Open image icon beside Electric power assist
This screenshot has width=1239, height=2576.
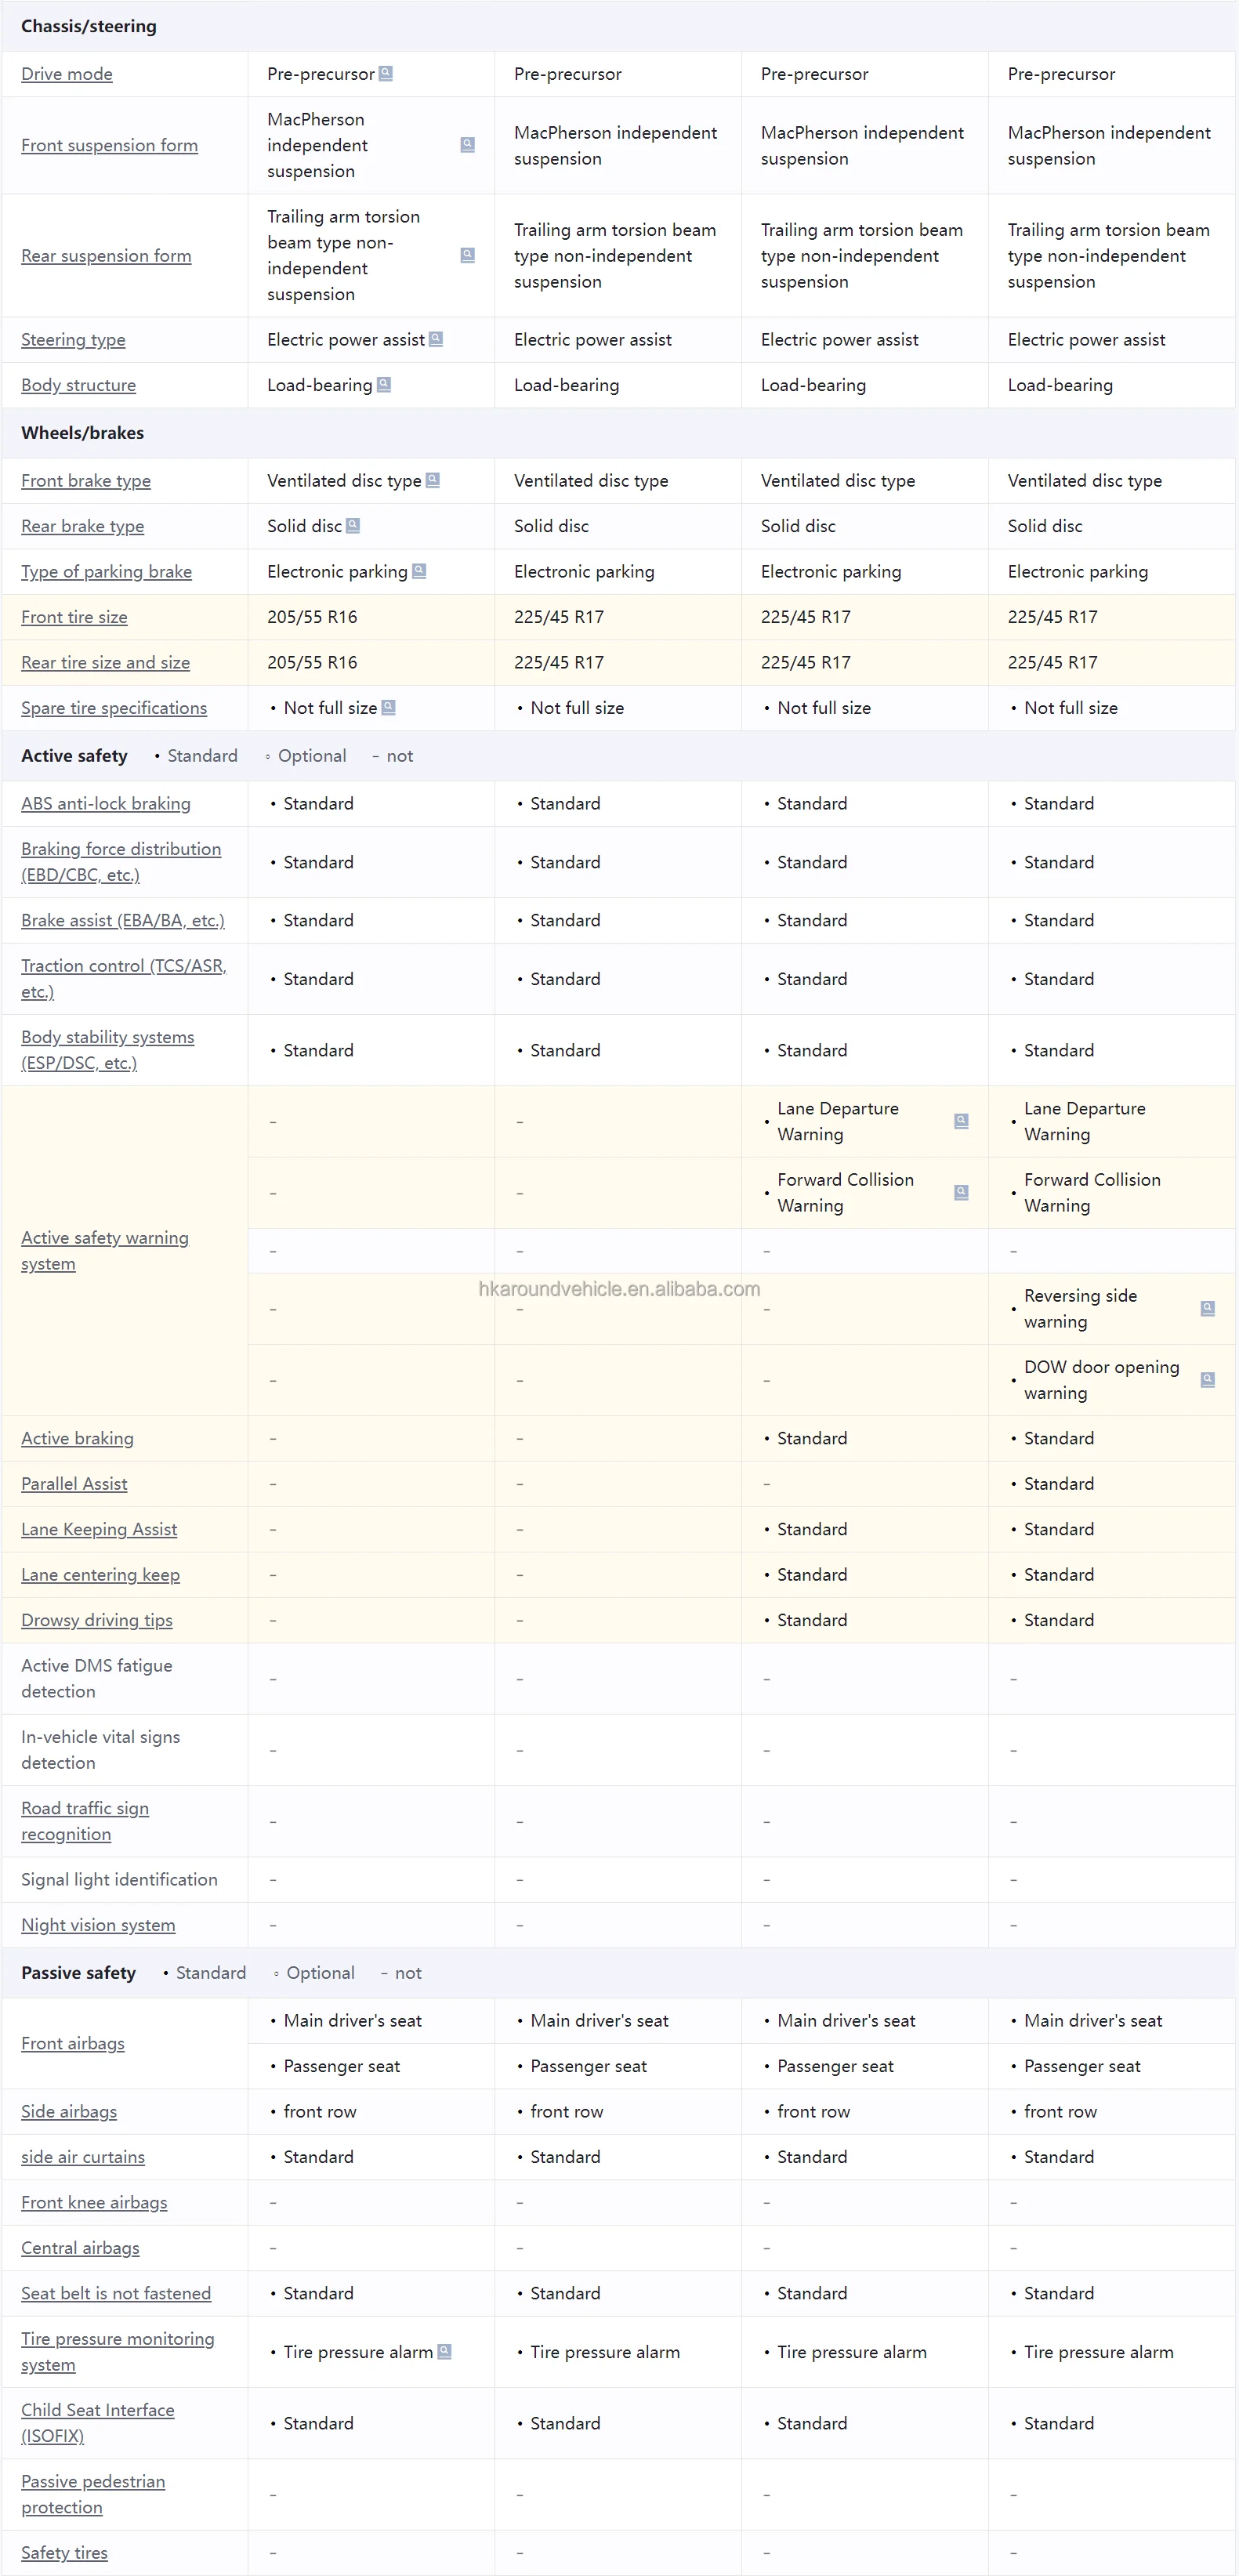point(436,339)
